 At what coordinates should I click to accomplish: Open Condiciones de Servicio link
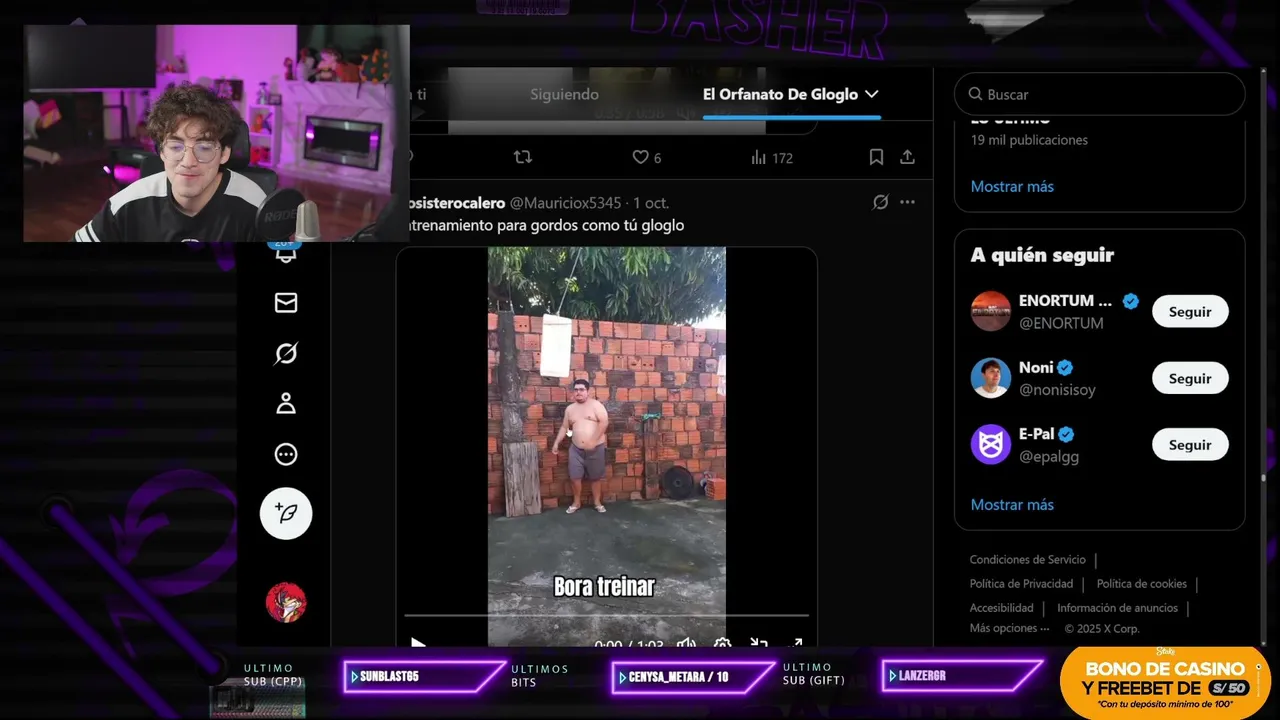(1027, 560)
